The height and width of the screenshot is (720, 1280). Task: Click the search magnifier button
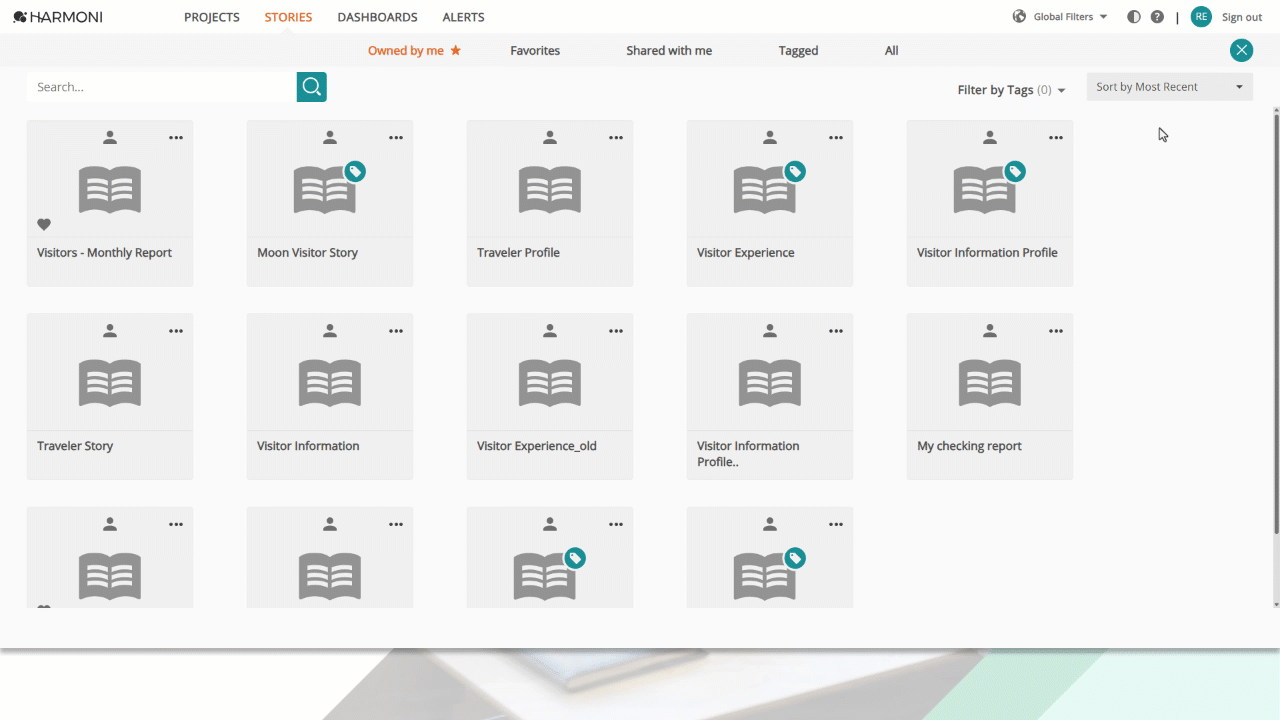312,87
